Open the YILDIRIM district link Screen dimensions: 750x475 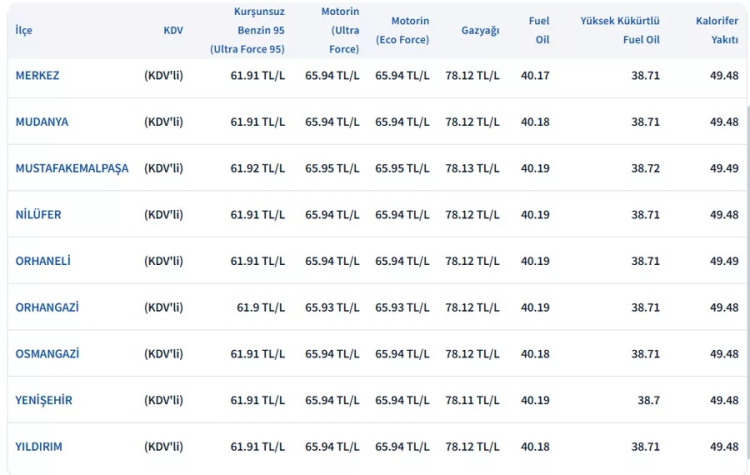point(39,447)
